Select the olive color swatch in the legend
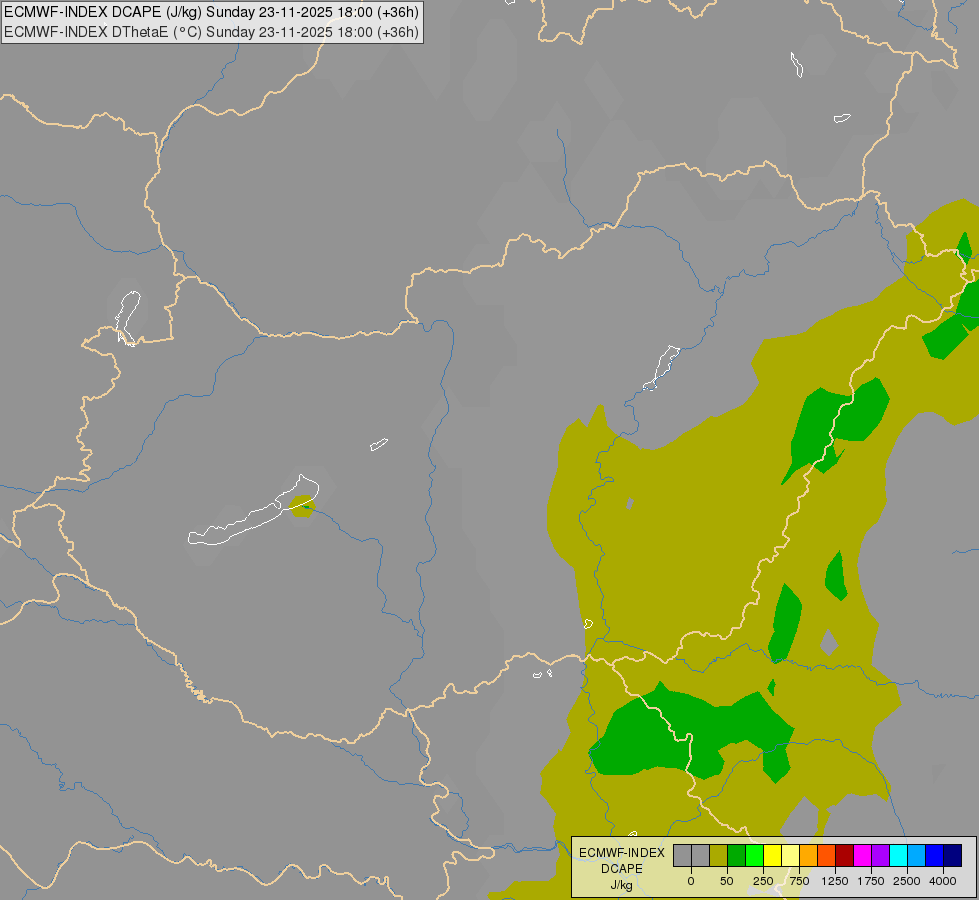Viewport: 979px width, 900px height. pos(719,855)
